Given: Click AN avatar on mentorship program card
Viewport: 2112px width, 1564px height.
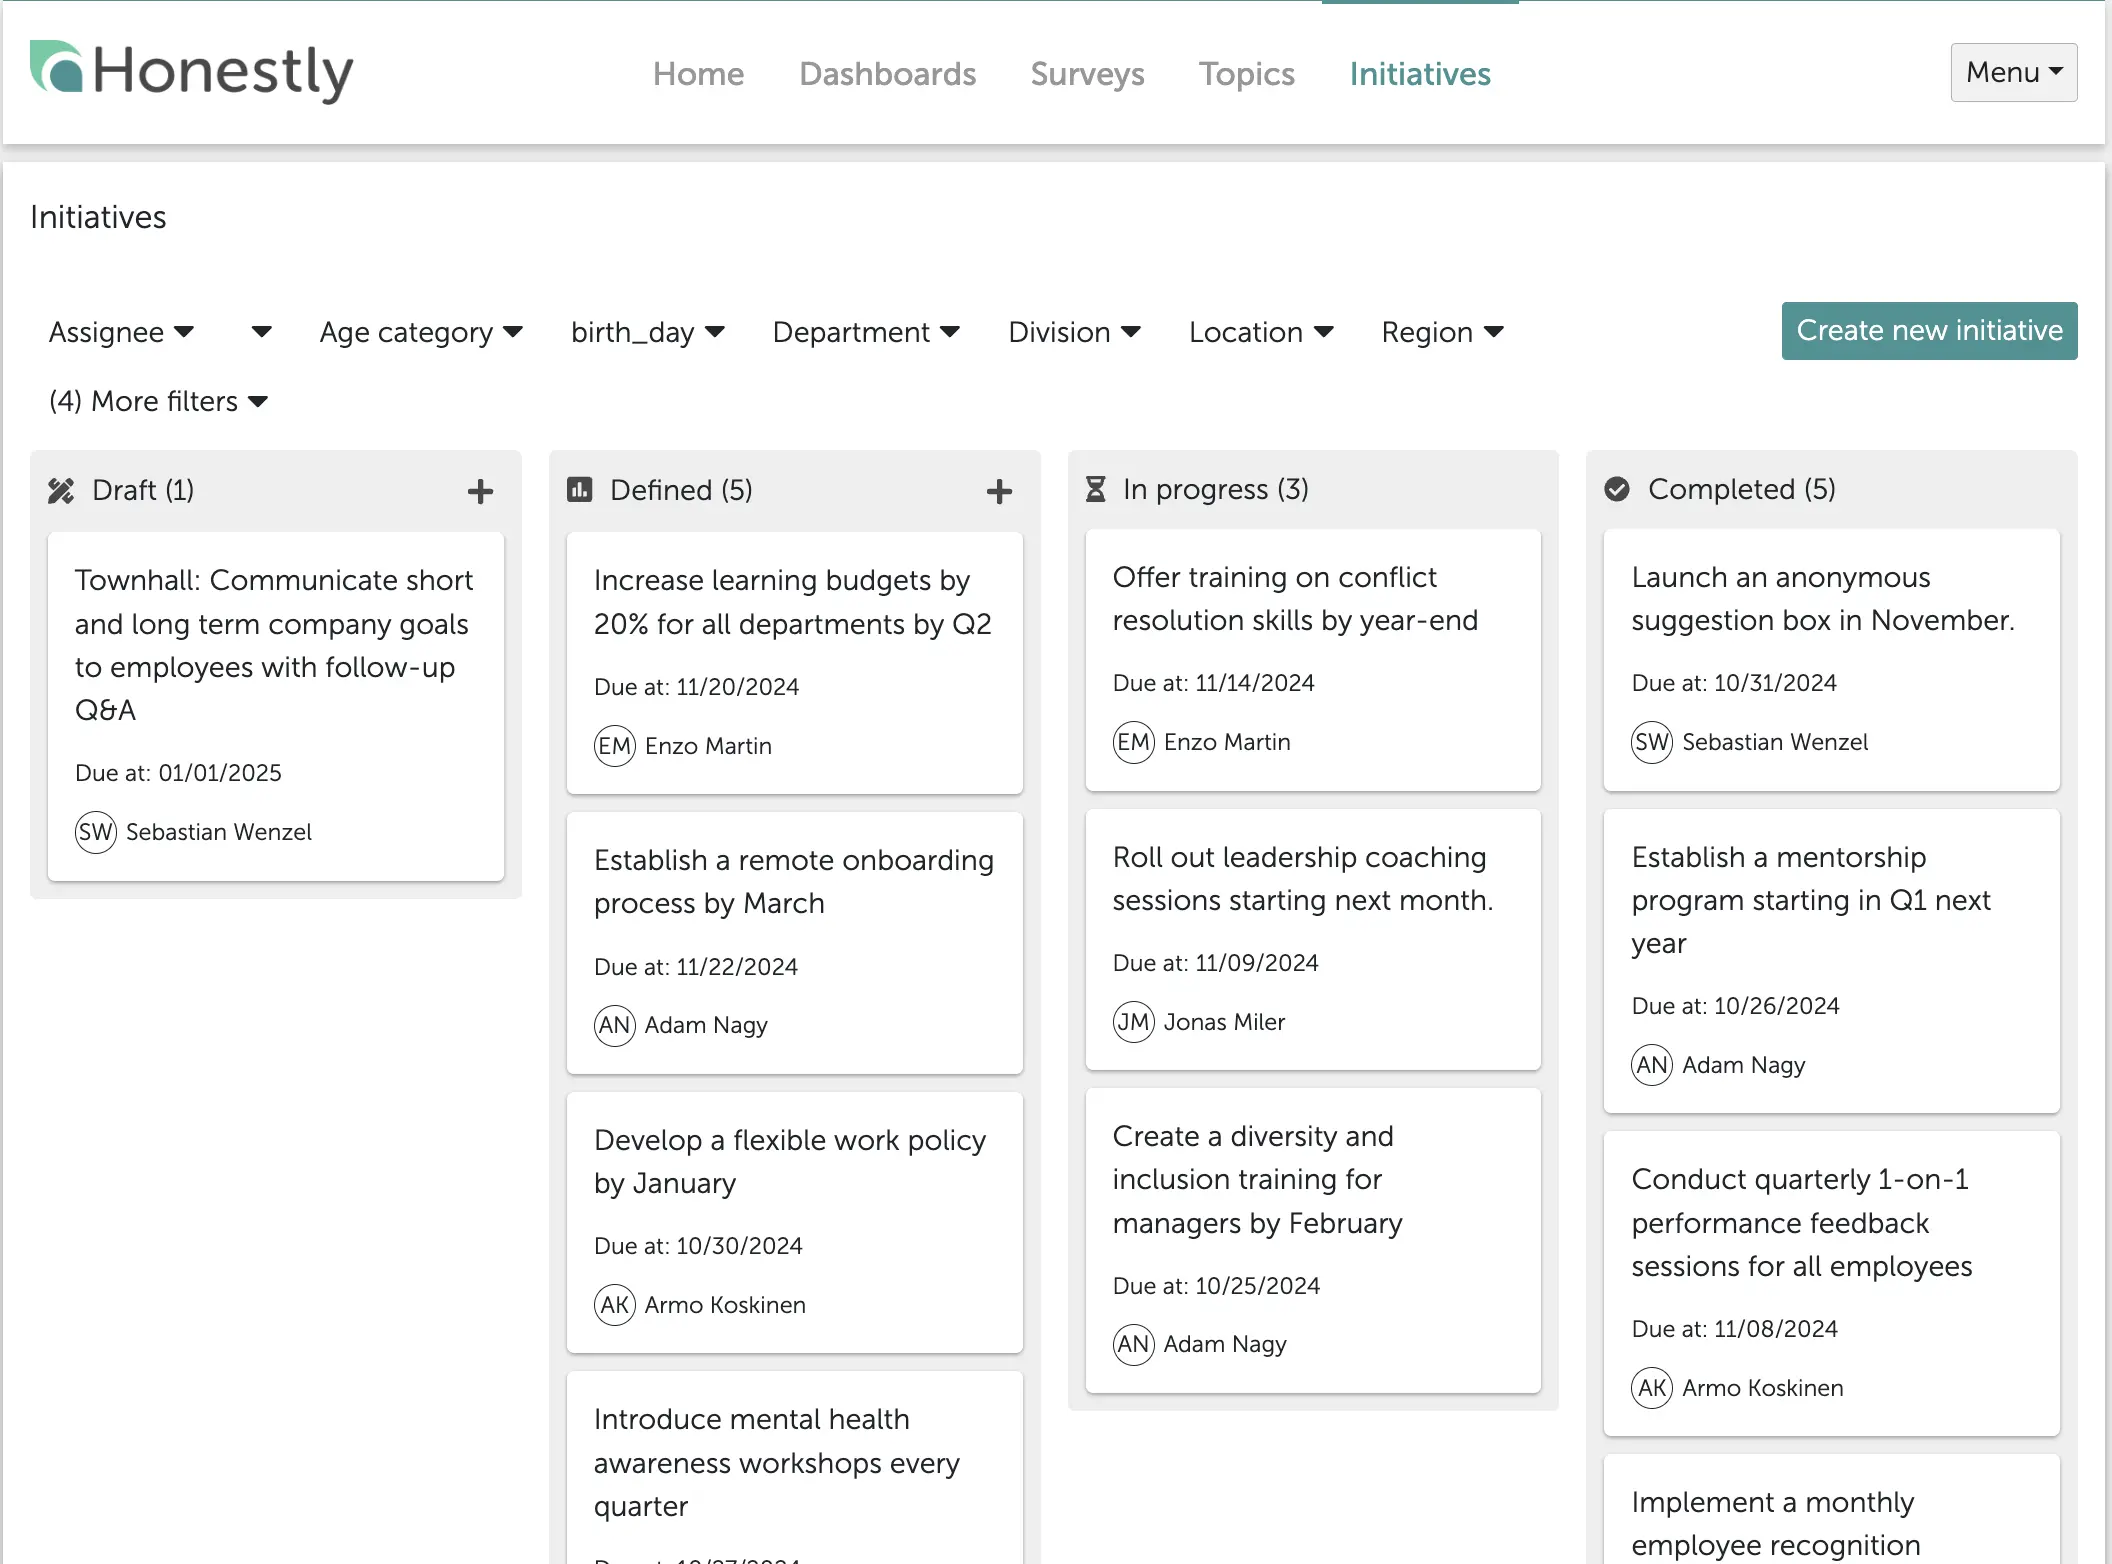Looking at the screenshot, I should pos(1652,1065).
